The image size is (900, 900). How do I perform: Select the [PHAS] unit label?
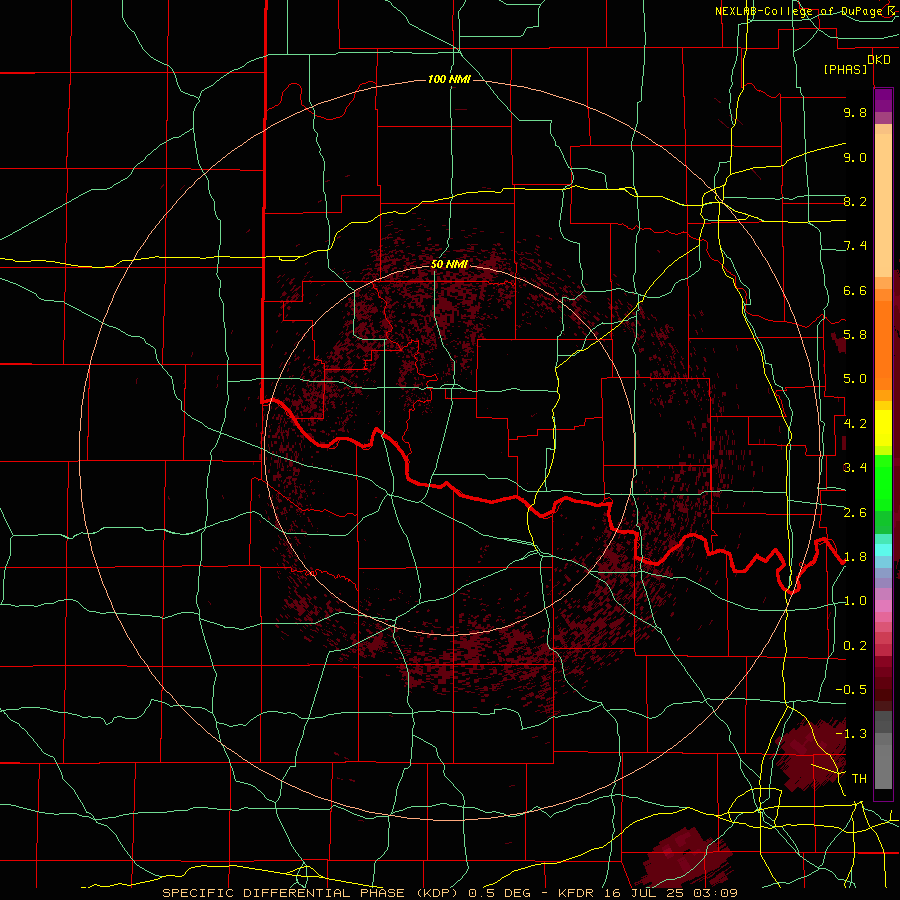(845, 69)
